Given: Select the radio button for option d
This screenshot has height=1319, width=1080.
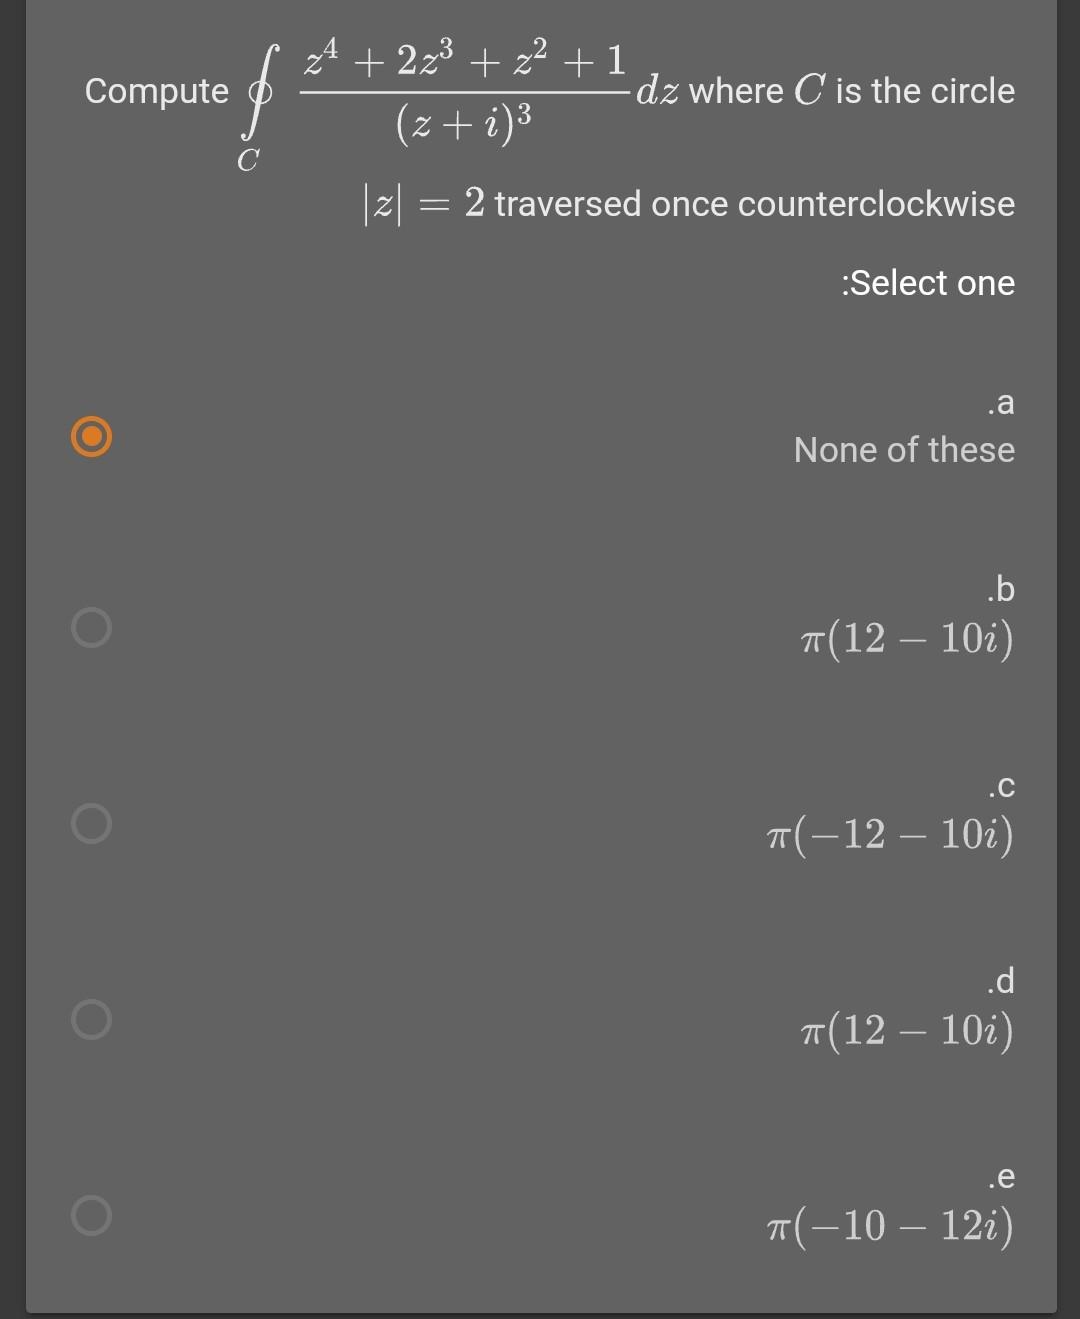Looking at the screenshot, I should (x=91, y=1018).
